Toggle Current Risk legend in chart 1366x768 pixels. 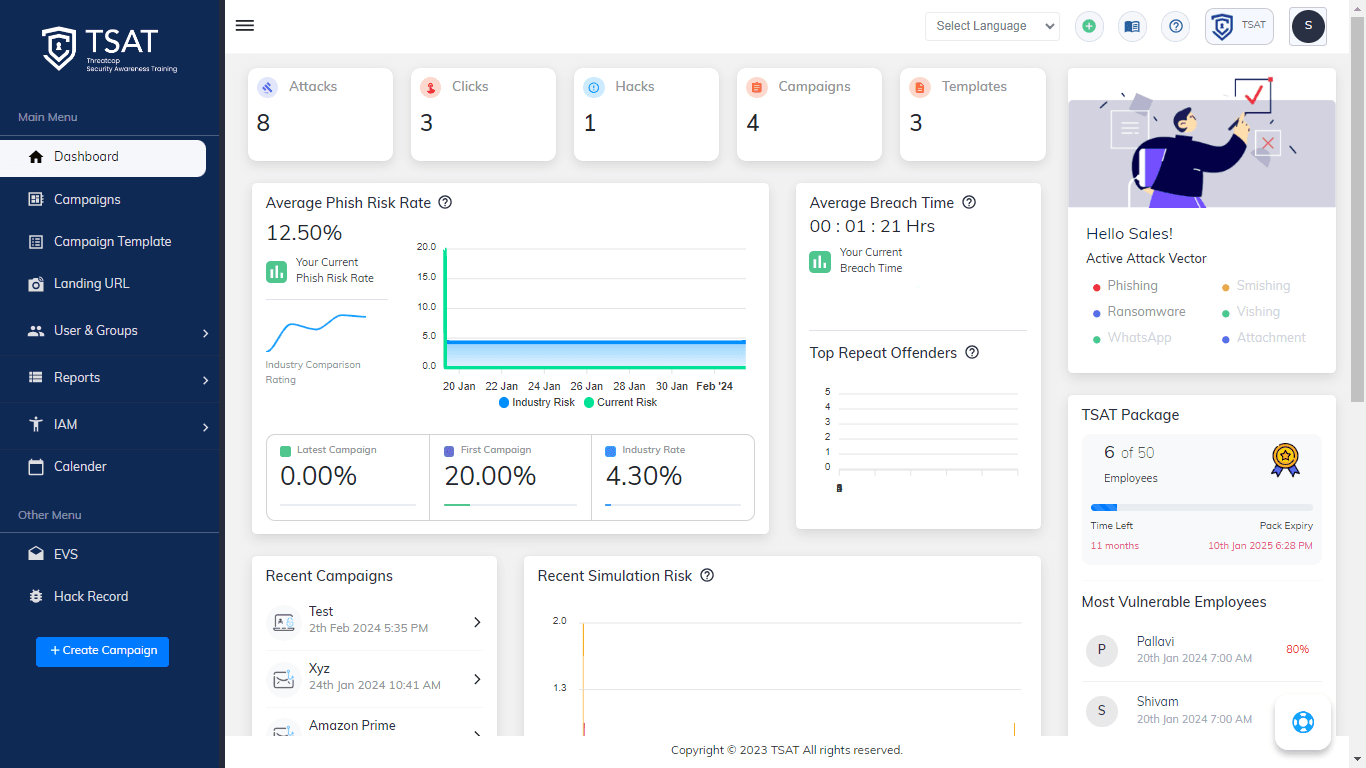coord(620,402)
